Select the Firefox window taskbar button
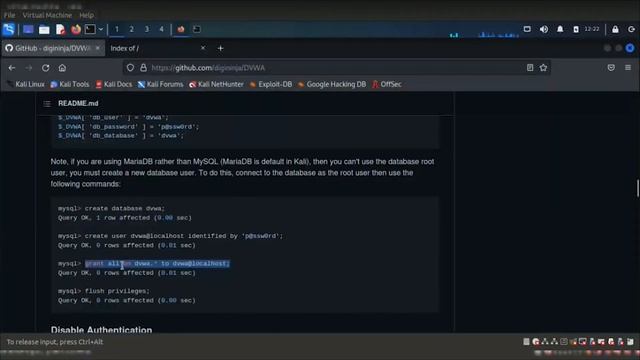Viewport: 640px width, 360px height. point(181,29)
